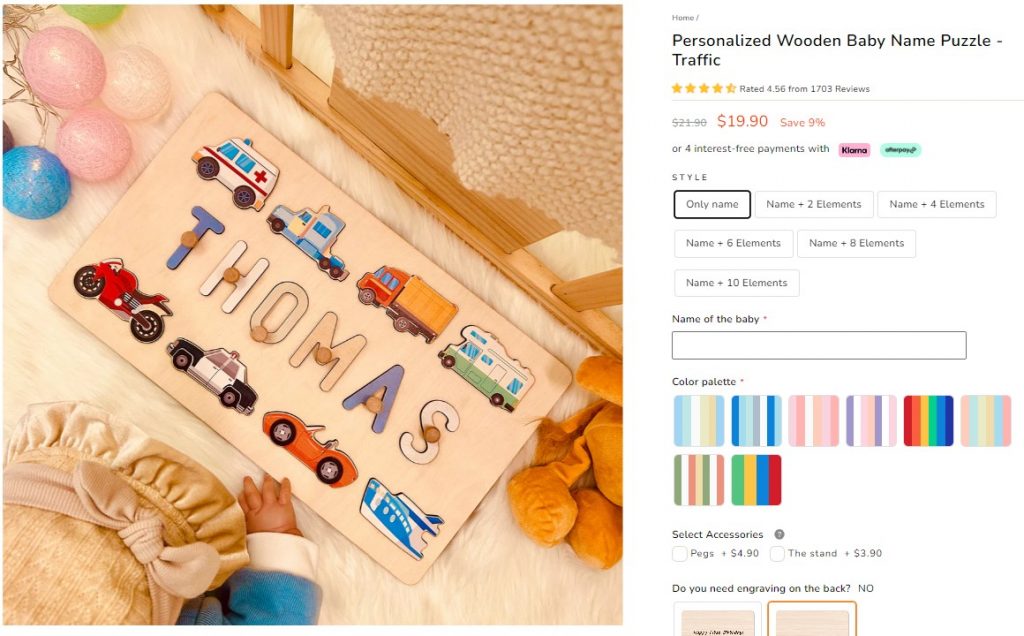Click the star rating icons
Image resolution: width=1024 pixels, height=636 pixels.
(x=704, y=88)
